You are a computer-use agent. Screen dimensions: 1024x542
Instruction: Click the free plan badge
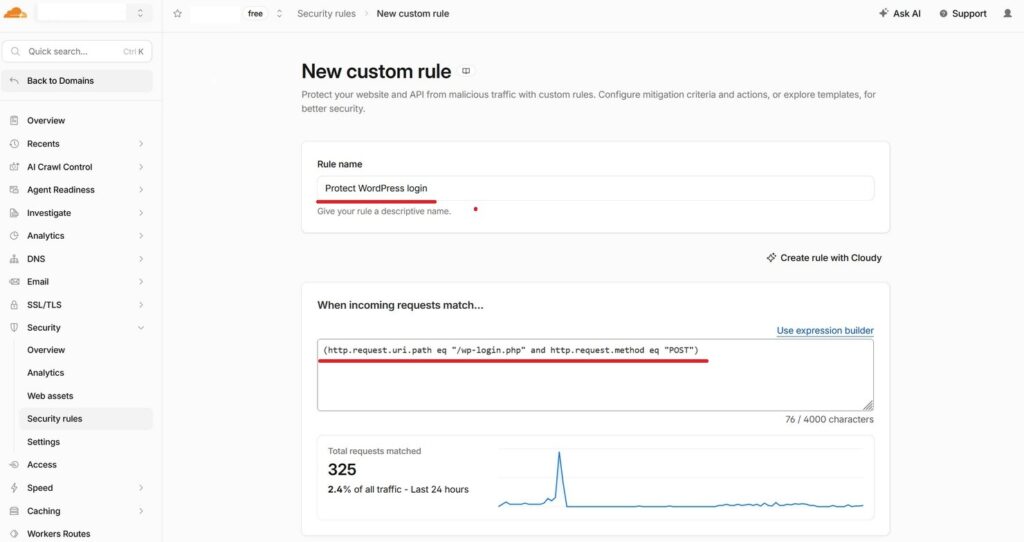255,14
